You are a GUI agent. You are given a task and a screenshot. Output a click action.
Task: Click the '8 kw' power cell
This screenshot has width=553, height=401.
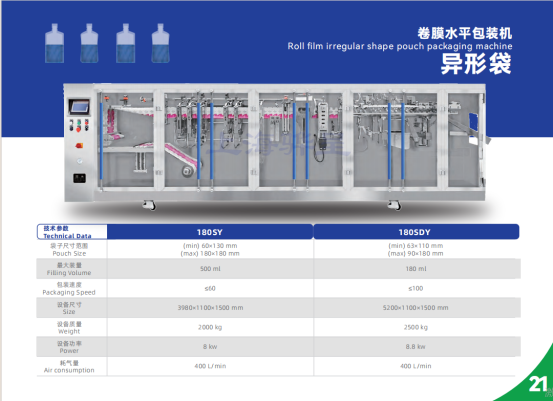coord(210,347)
